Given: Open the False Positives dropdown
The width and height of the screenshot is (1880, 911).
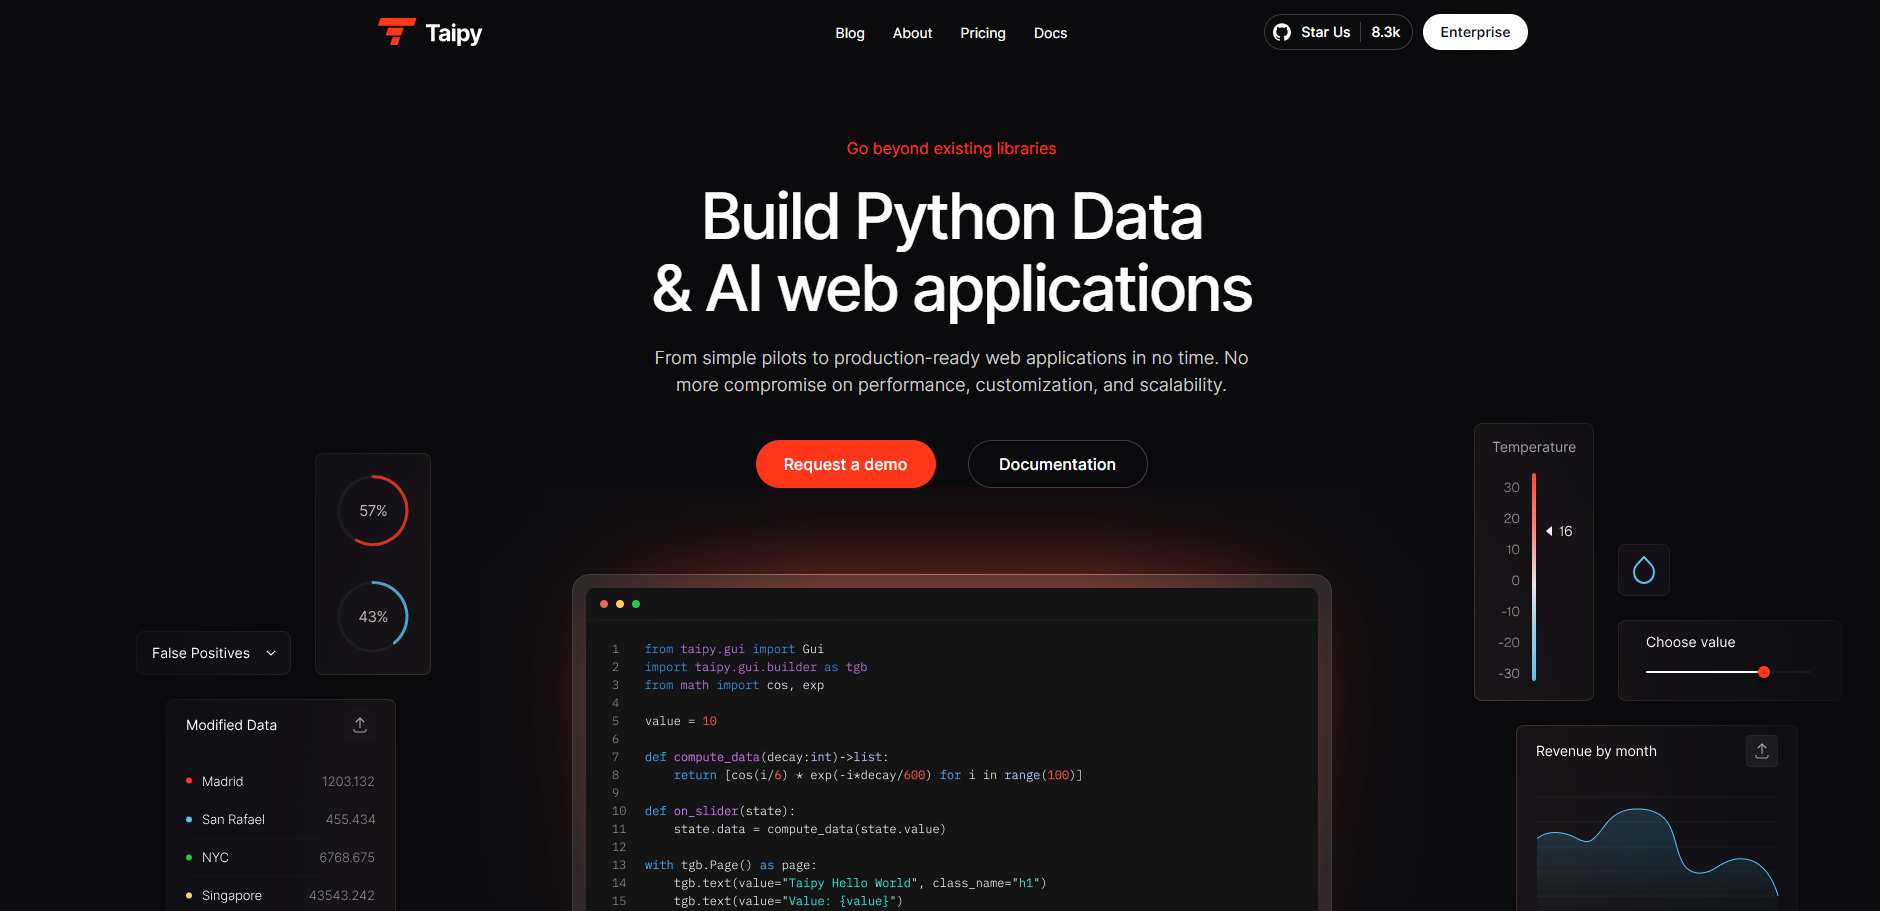Looking at the screenshot, I should coord(213,653).
